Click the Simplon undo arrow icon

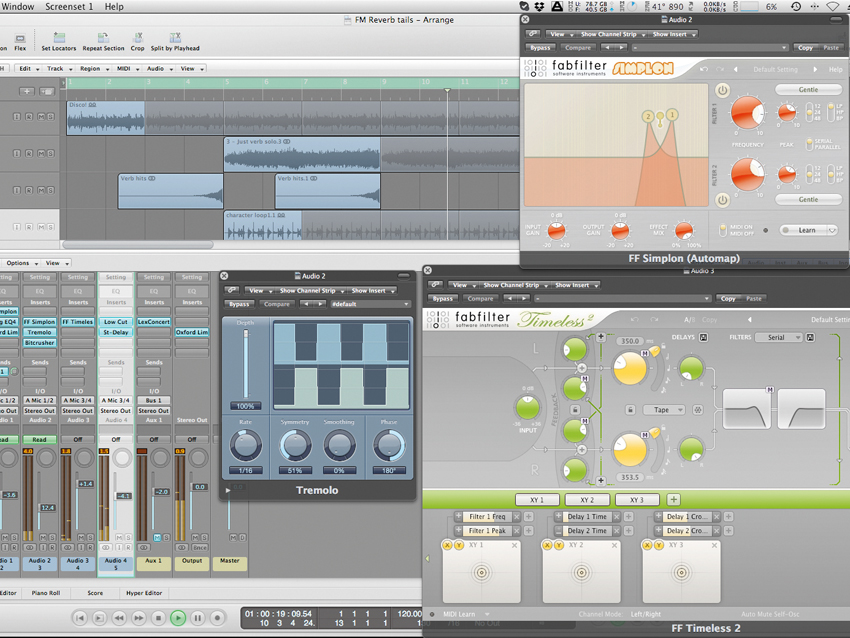point(703,69)
